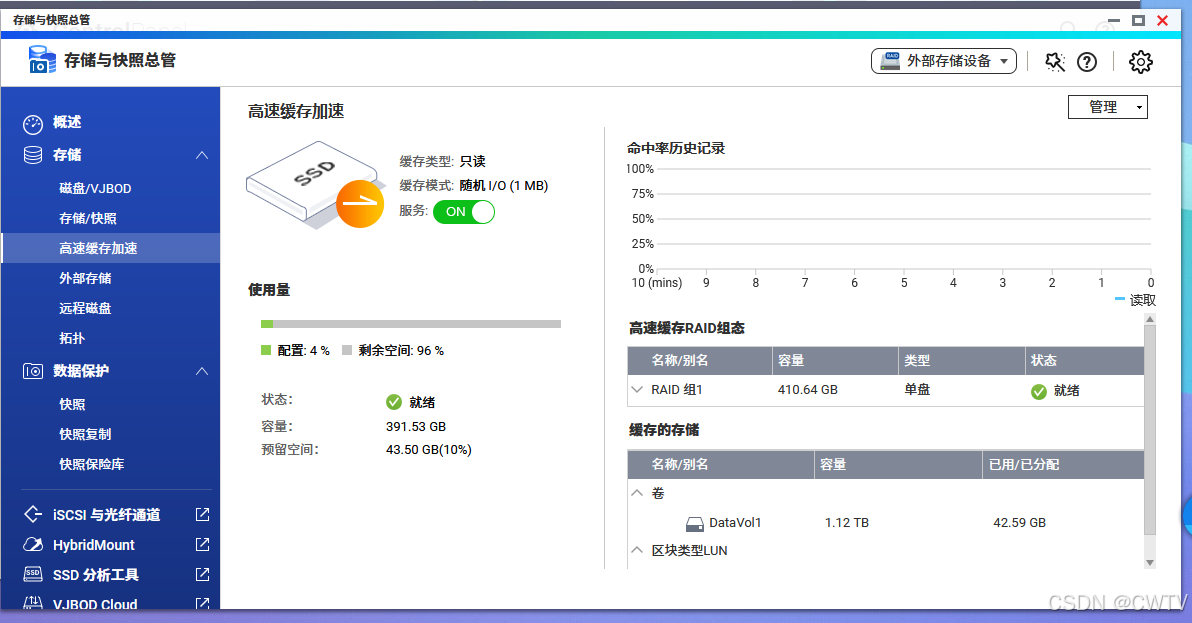Open 远程磁盘 page
This screenshot has height=623, width=1192.
(x=85, y=308)
